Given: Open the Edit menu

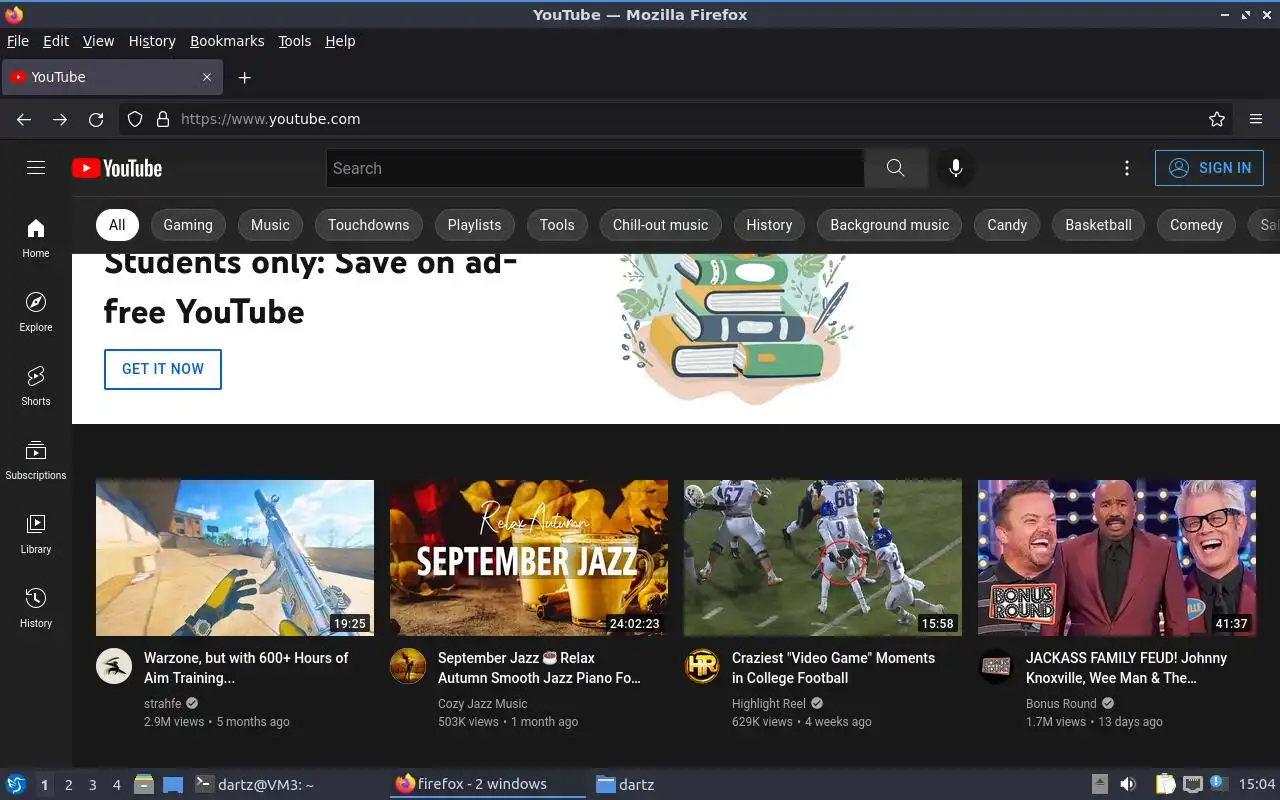Looking at the screenshot, I should click(56, 41).
